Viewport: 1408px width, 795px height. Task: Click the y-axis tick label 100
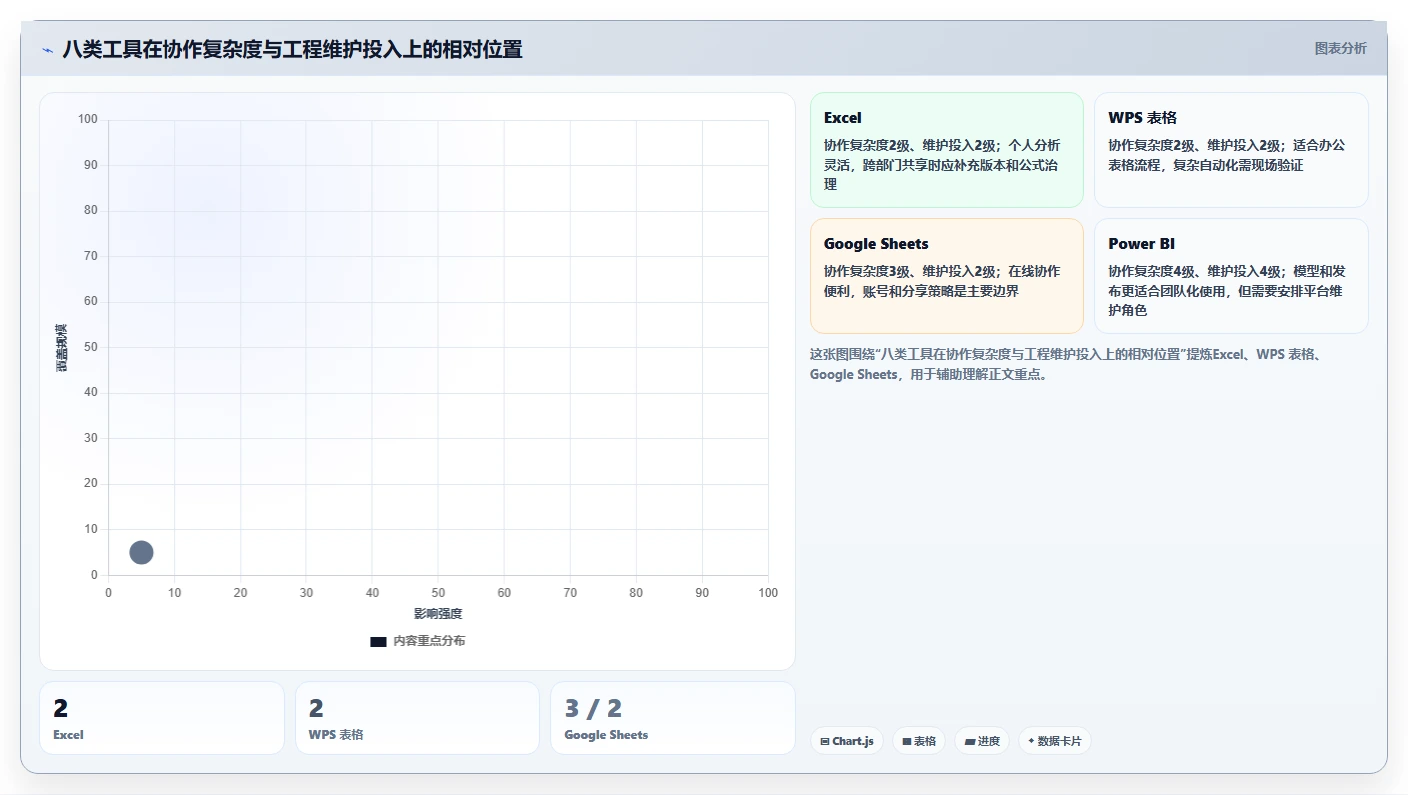(88, 120)
